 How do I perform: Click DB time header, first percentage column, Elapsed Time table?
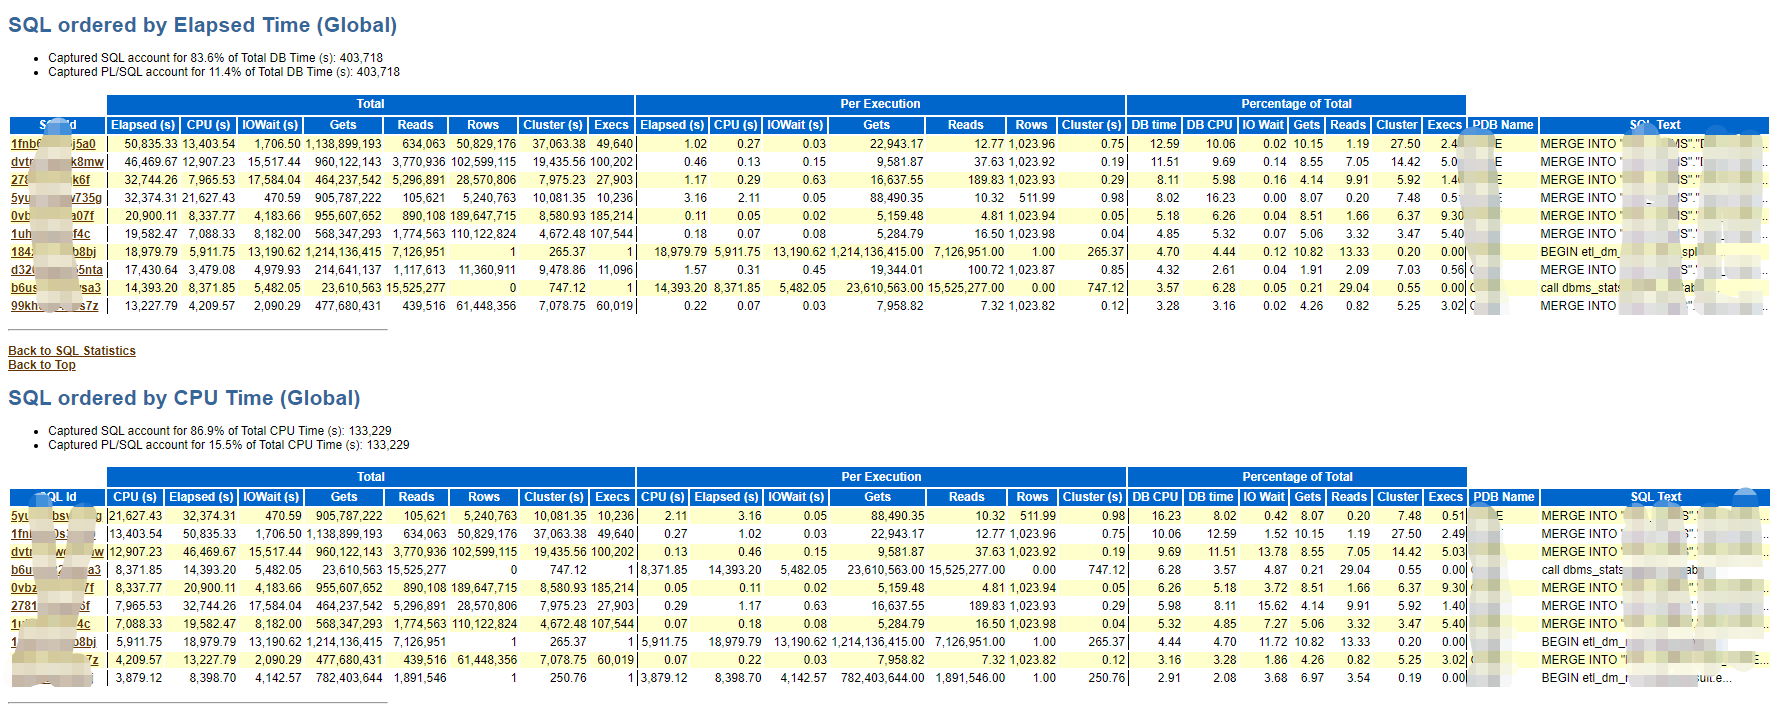click(1154, 125)
